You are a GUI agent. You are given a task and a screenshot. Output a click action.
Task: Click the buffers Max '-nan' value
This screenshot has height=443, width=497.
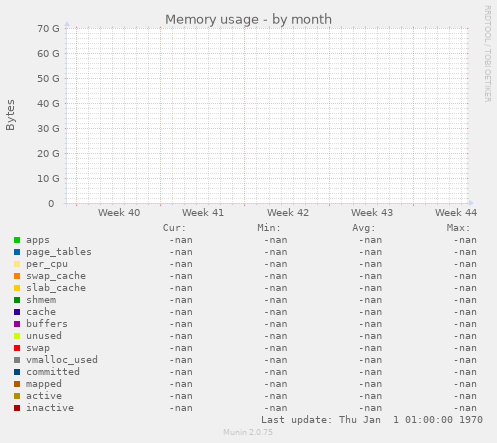click(x=465, y=324)
